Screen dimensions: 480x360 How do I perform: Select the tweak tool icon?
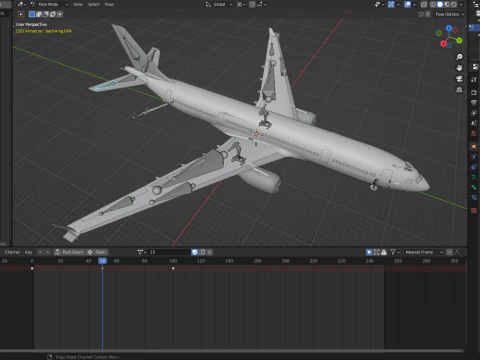pos(21,14)
